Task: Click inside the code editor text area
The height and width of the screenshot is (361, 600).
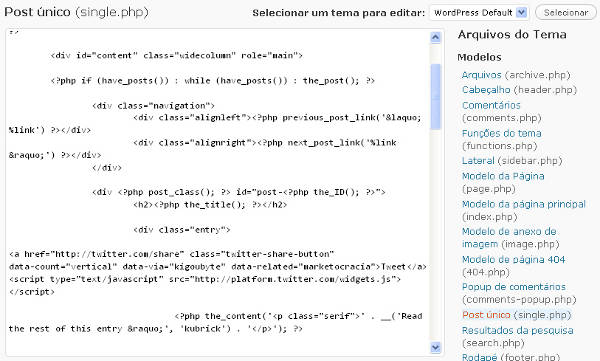Action: tap(217, 191)
